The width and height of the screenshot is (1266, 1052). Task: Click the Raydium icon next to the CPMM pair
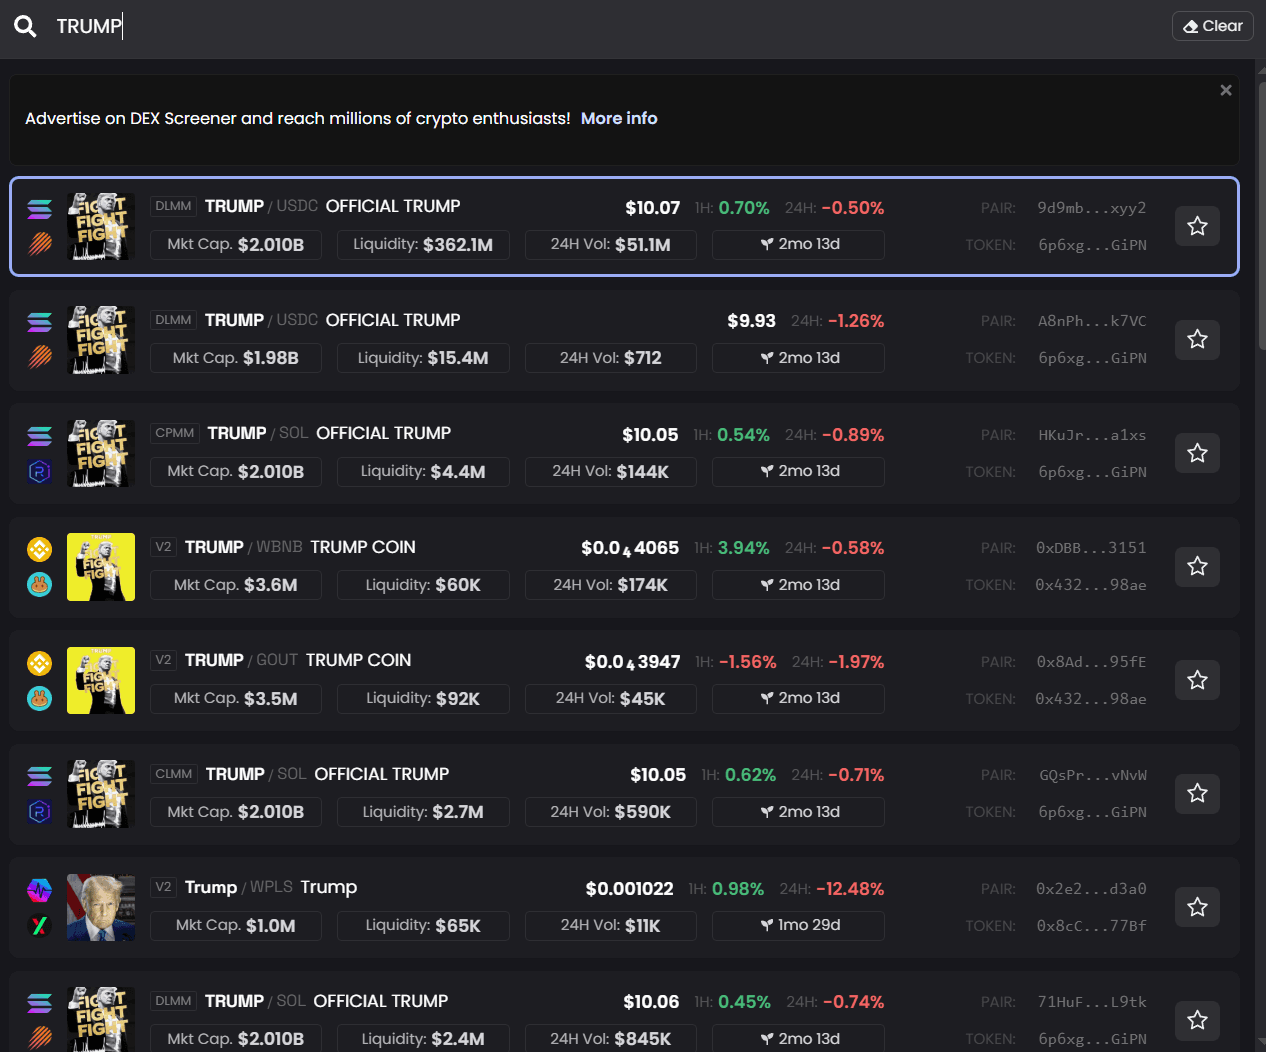(39, 470)
